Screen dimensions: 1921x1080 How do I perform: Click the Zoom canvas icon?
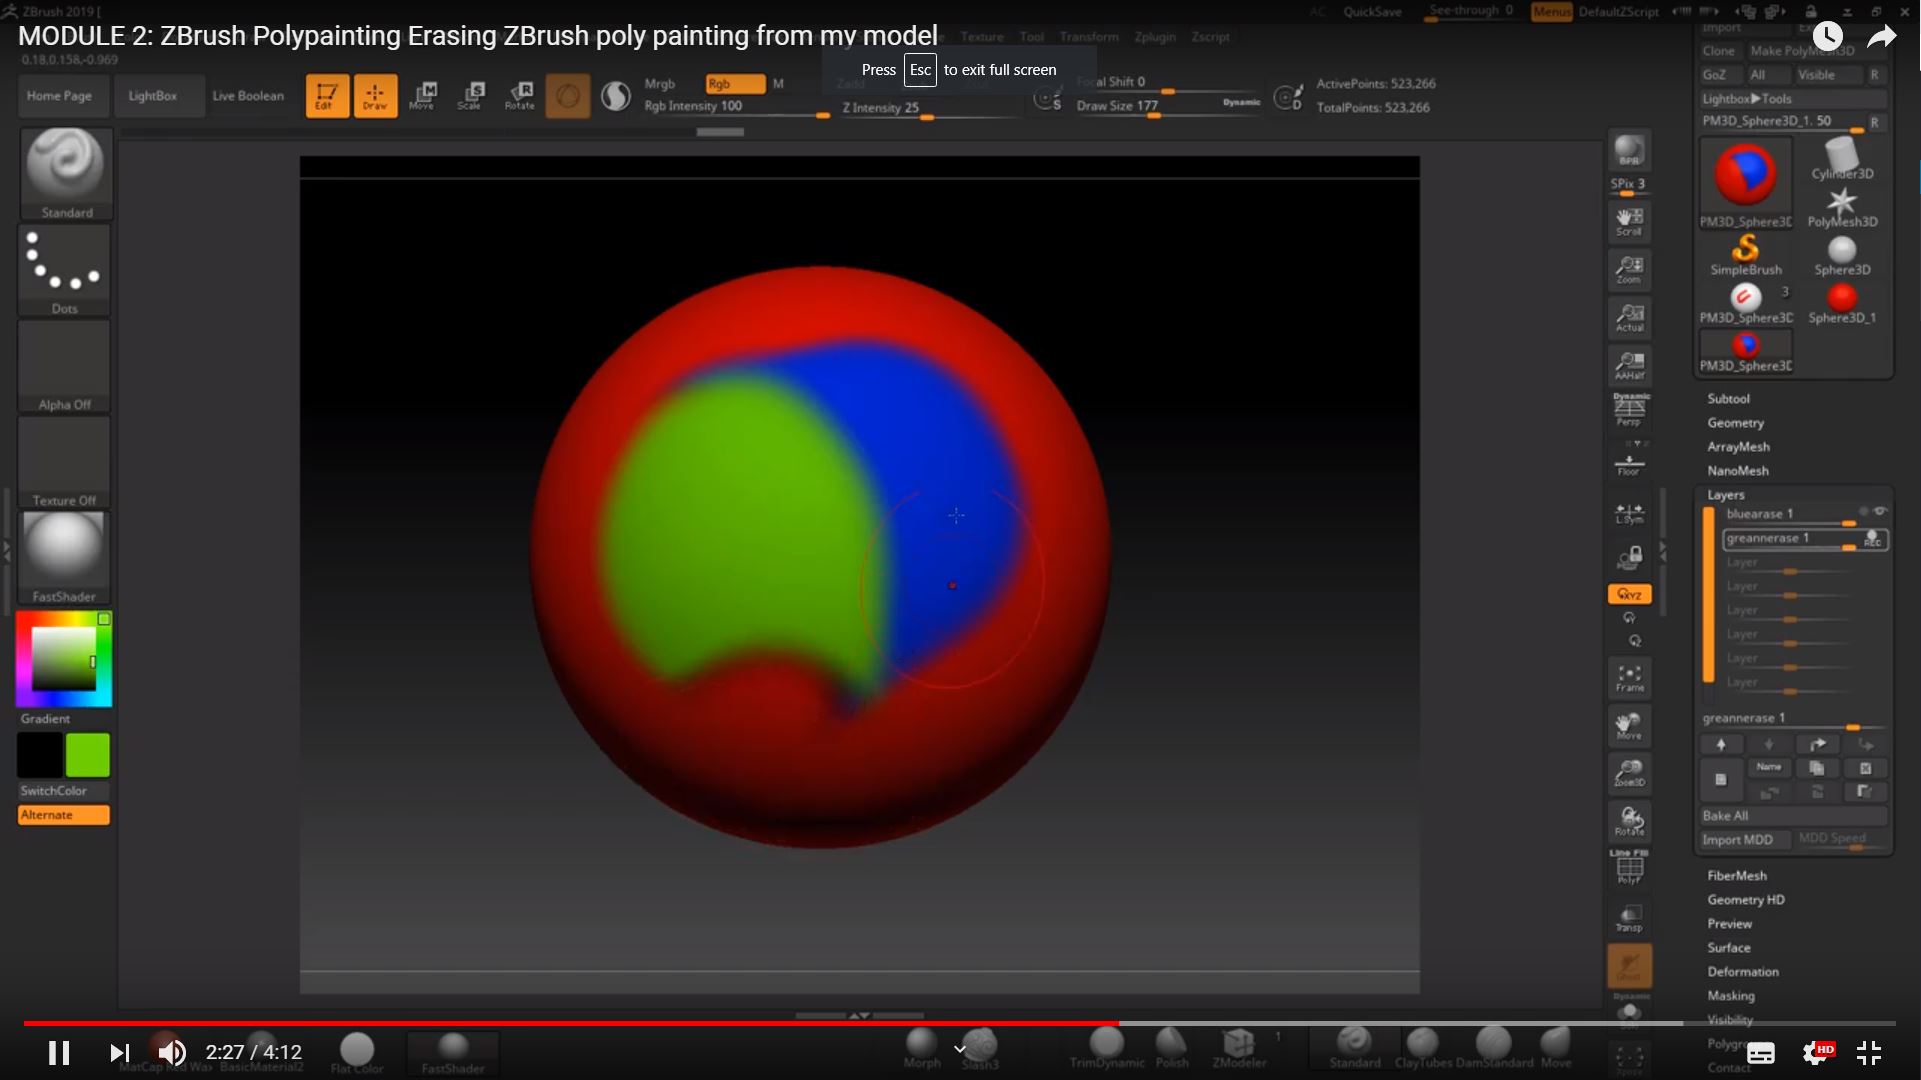point(1629,270)
